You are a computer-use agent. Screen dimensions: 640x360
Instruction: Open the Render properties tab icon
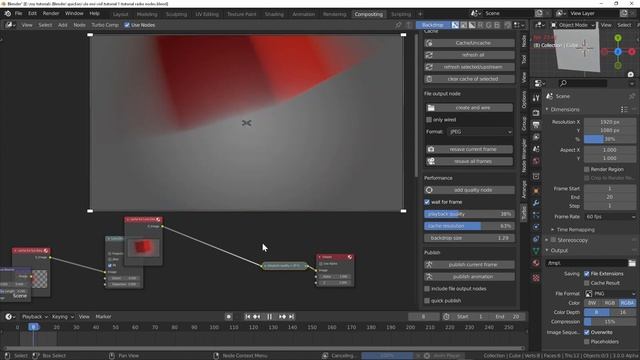point(536,113)
